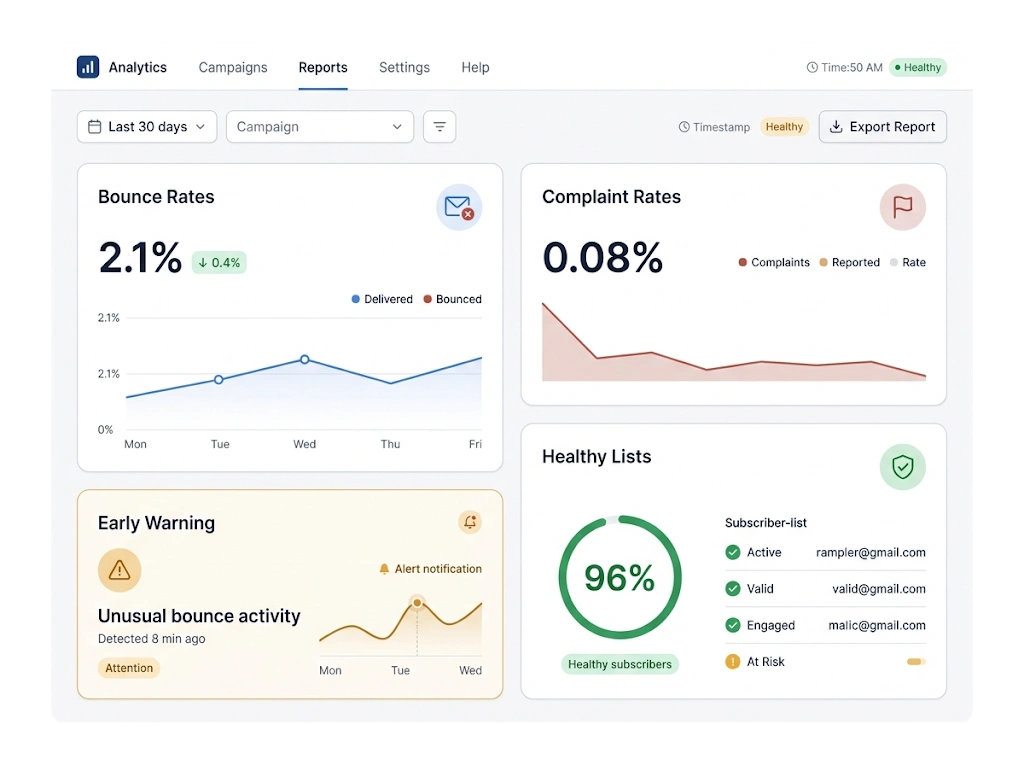Click the clock icon beside Timestamp
The image size is (1024, 765).
tap(684, 127)
